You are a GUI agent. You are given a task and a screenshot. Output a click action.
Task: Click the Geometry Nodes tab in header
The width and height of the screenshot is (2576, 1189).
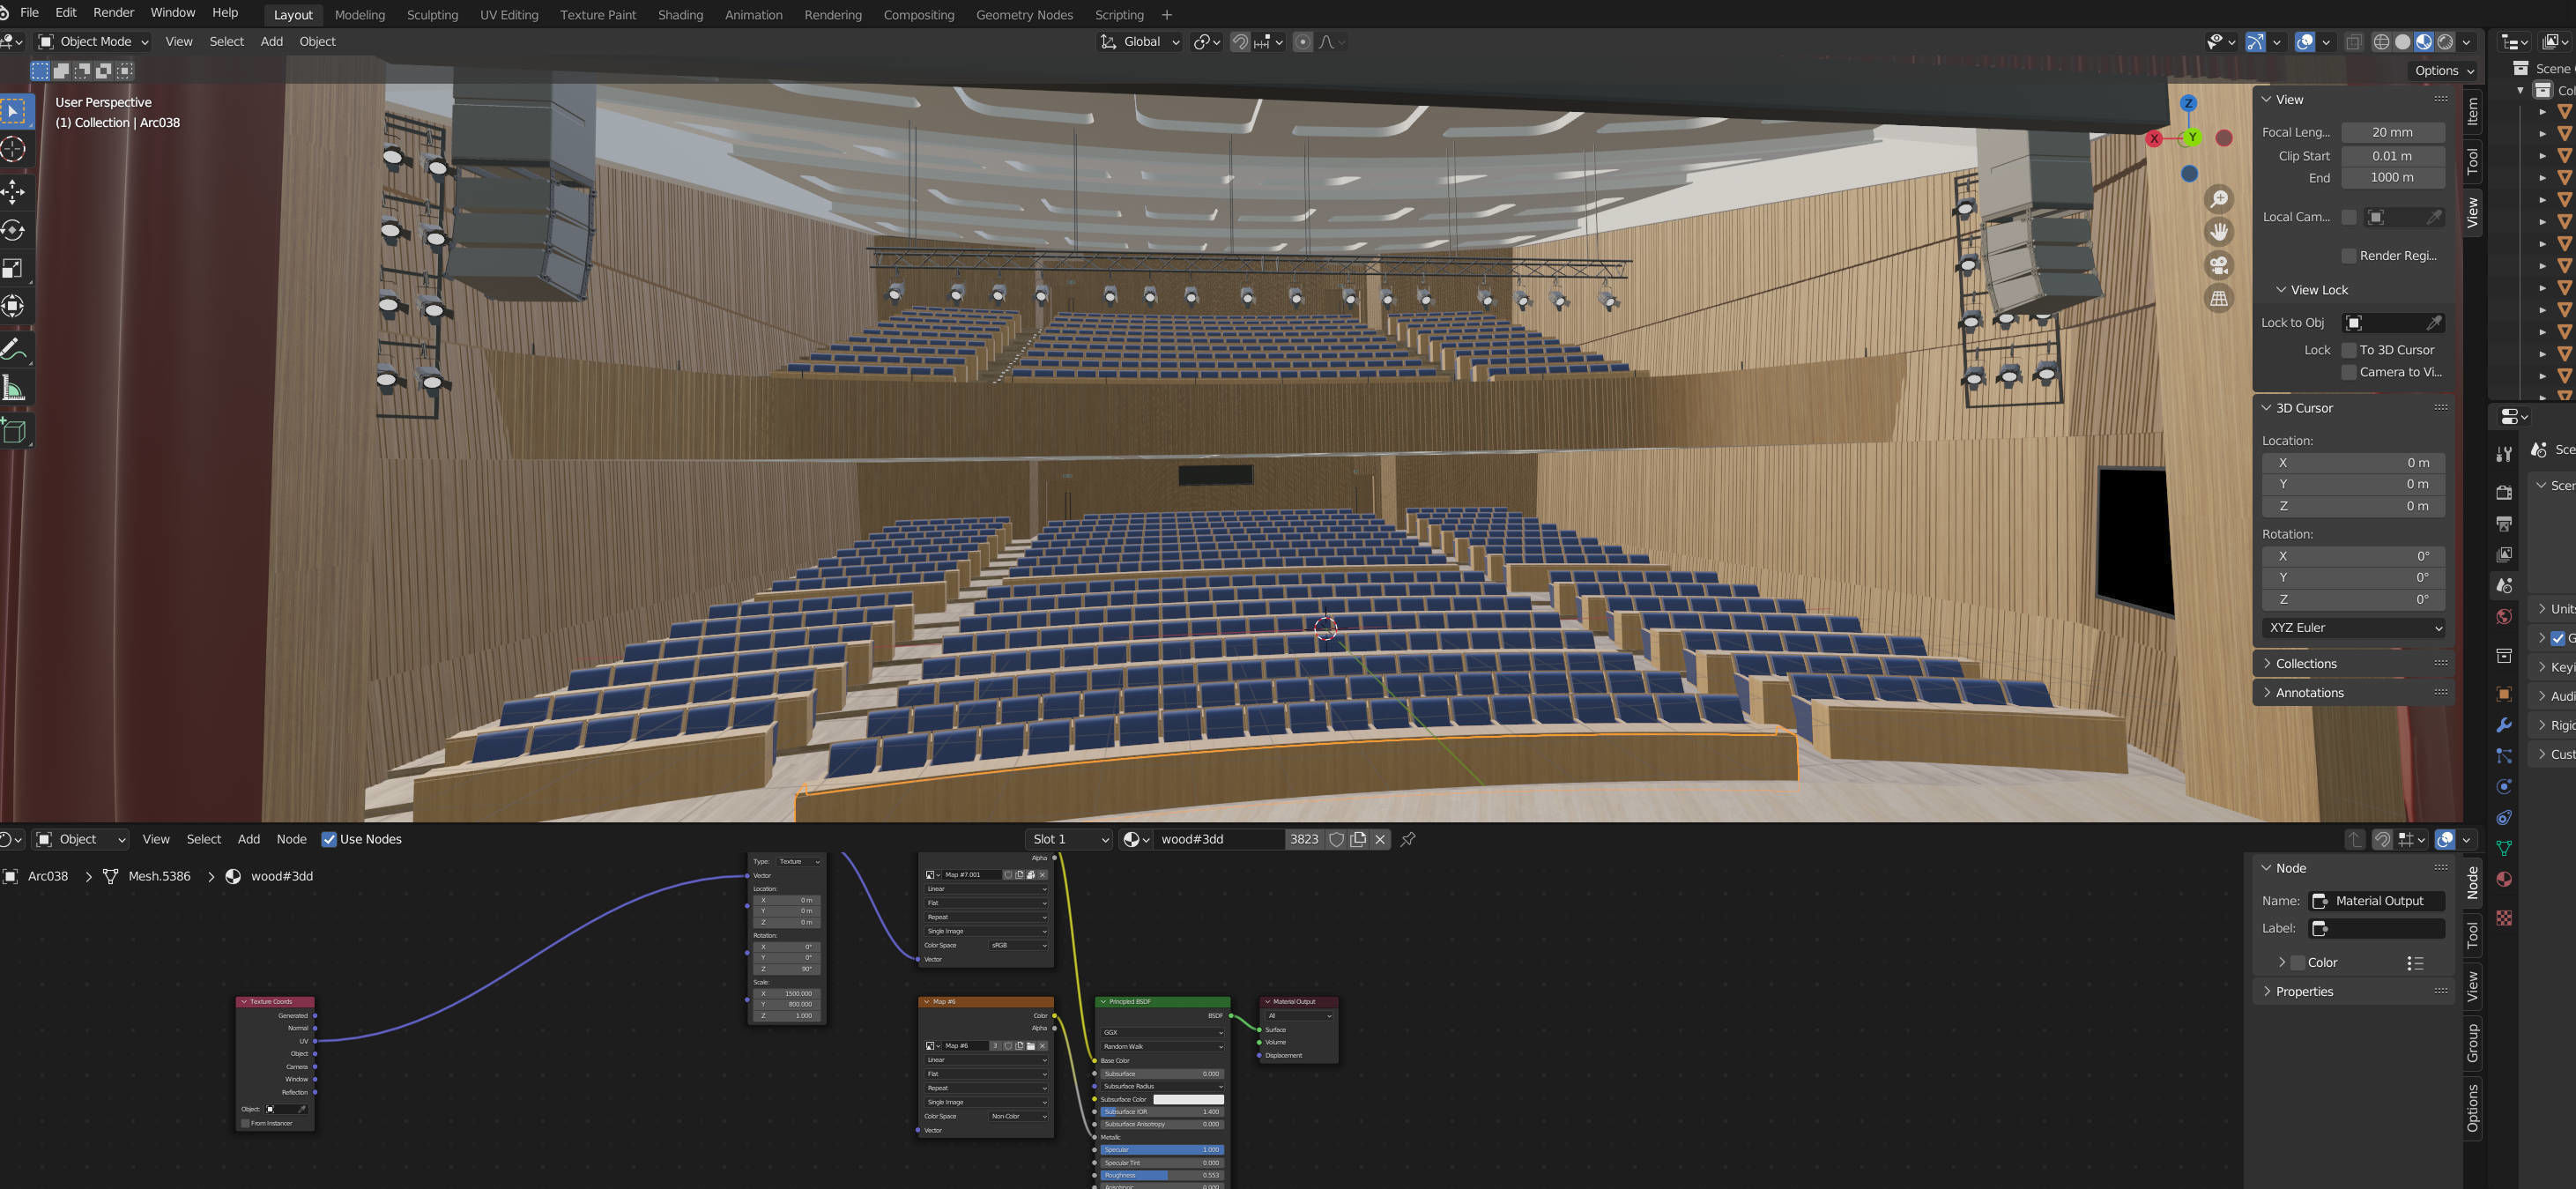[x=1022, y=13]
